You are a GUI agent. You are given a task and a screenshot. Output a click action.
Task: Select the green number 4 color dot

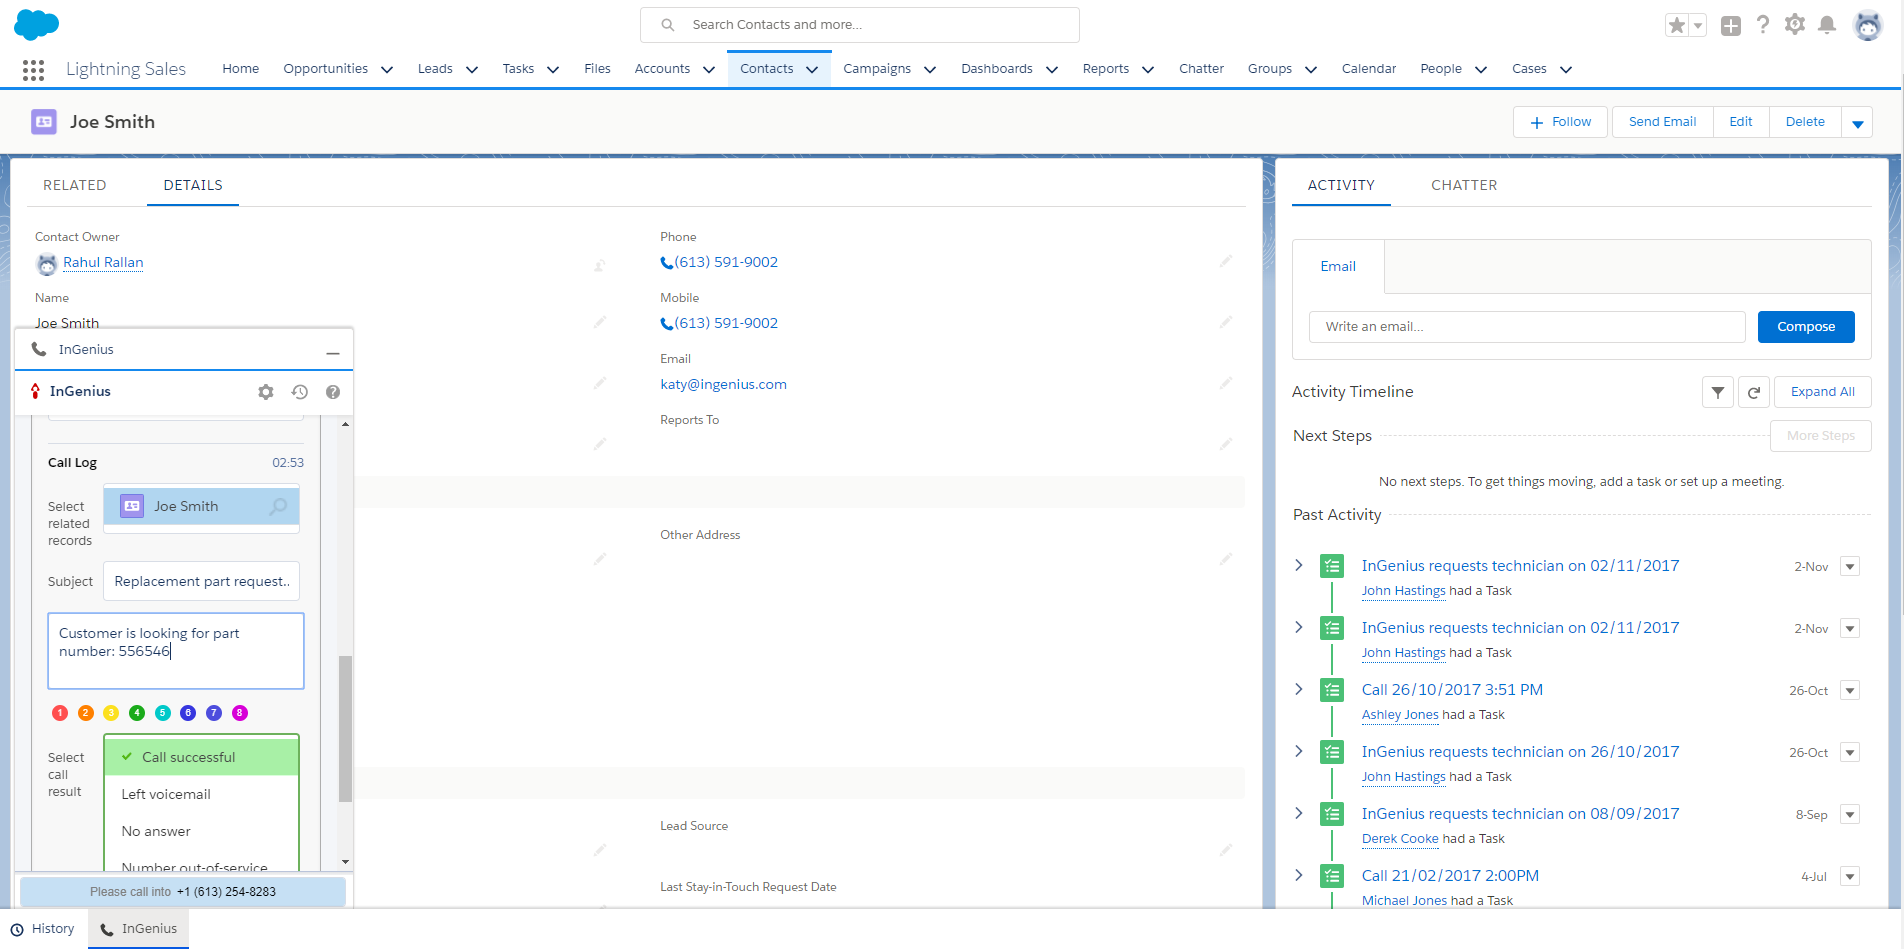pos(137,713)
